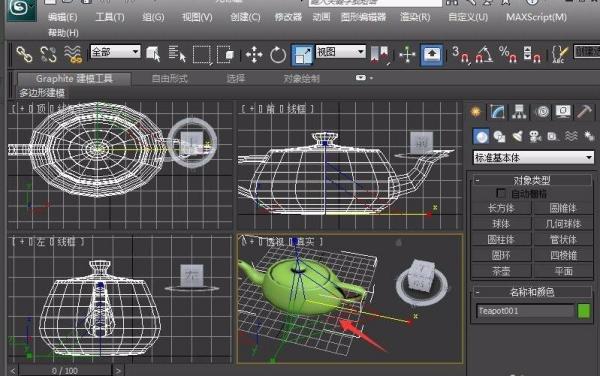Open the 创建(C) menu
Viewport: 600px width, 376px height.
(x=245, y=17)
